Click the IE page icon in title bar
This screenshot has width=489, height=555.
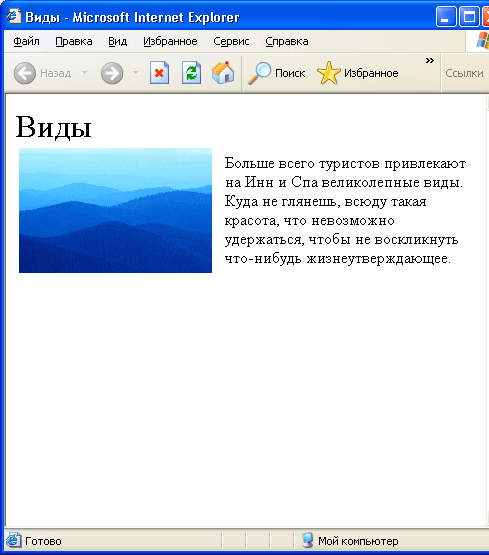(13, 16)
